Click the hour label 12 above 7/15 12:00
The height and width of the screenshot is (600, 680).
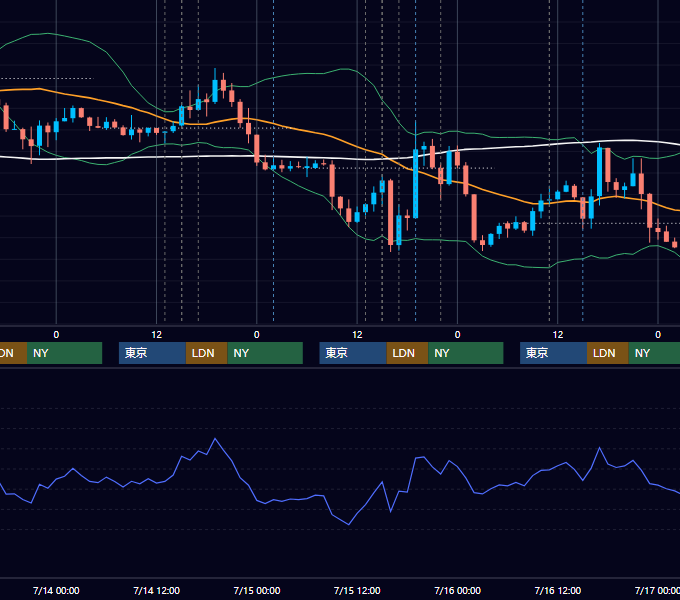[x=357, y=335]
